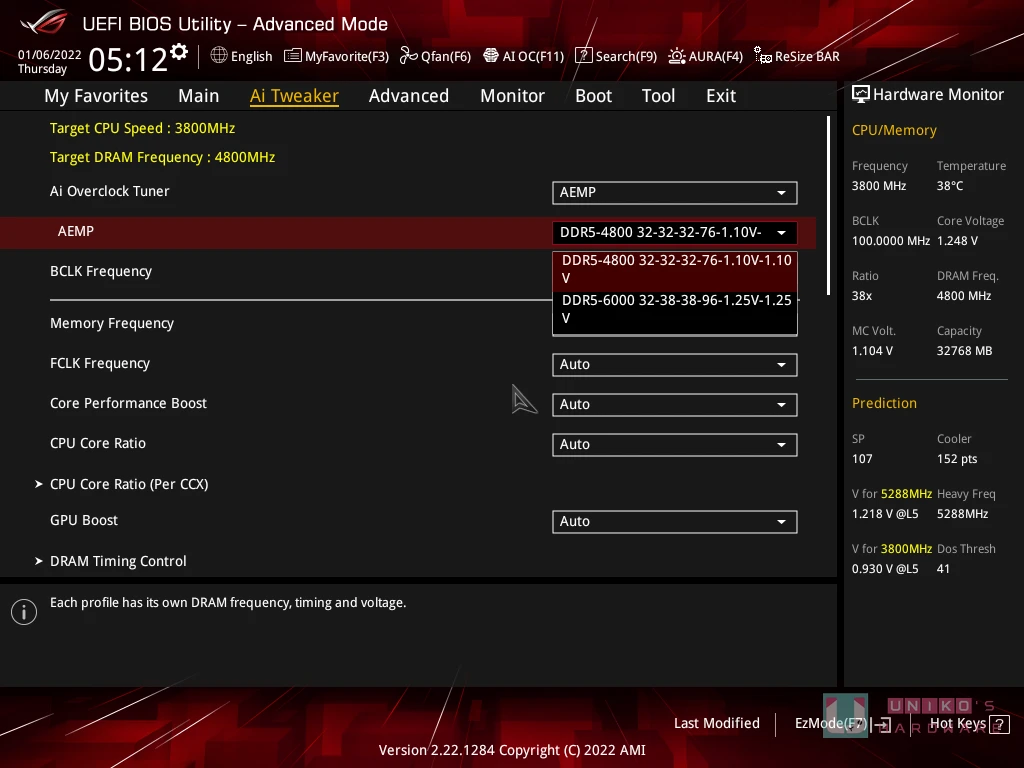Toggle ReSize BAR icon
1024x768 pixels.
pyautogui.click(x=763, y=56)
